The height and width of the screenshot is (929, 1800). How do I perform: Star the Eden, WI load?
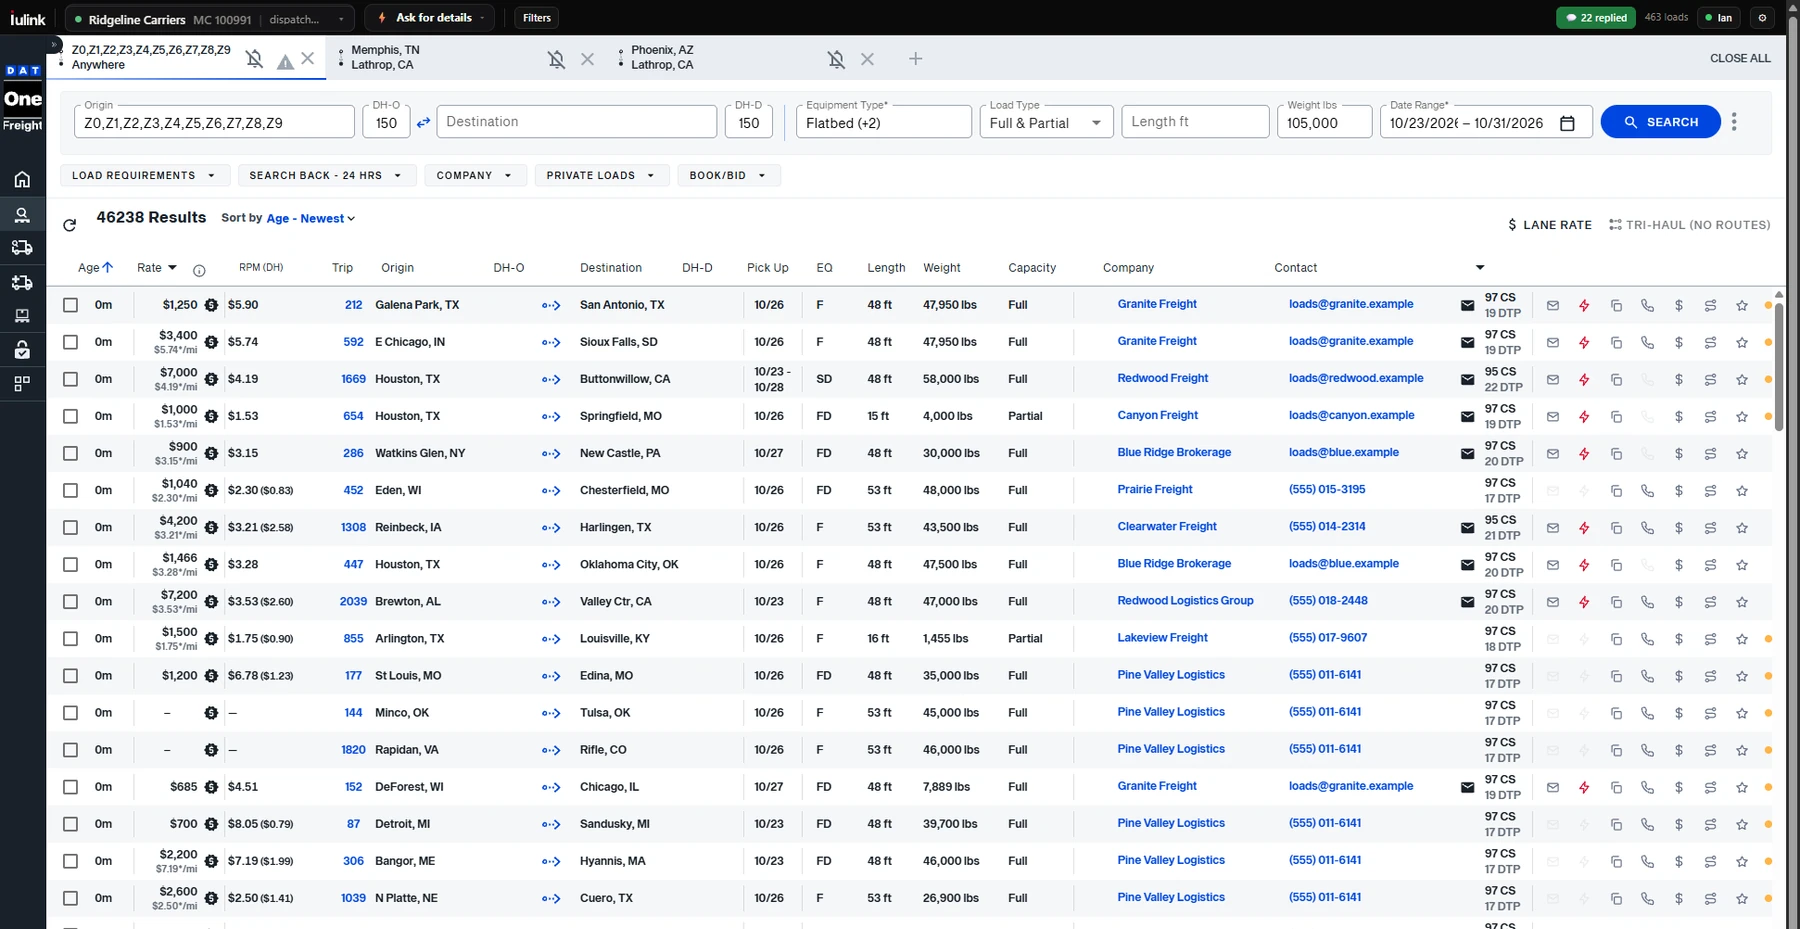(x=1742, y=491)
